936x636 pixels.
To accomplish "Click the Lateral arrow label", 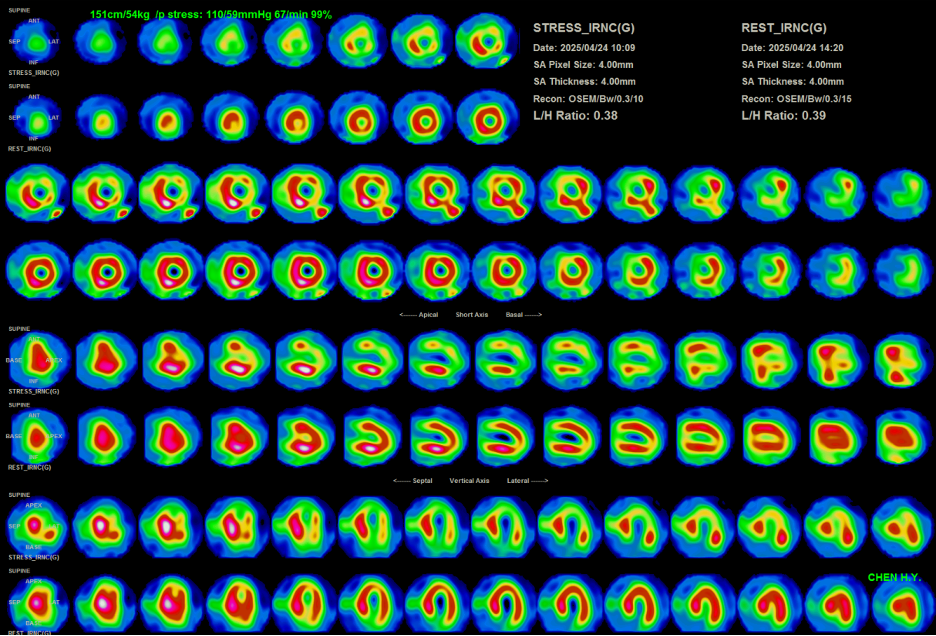I will [527, 480].
